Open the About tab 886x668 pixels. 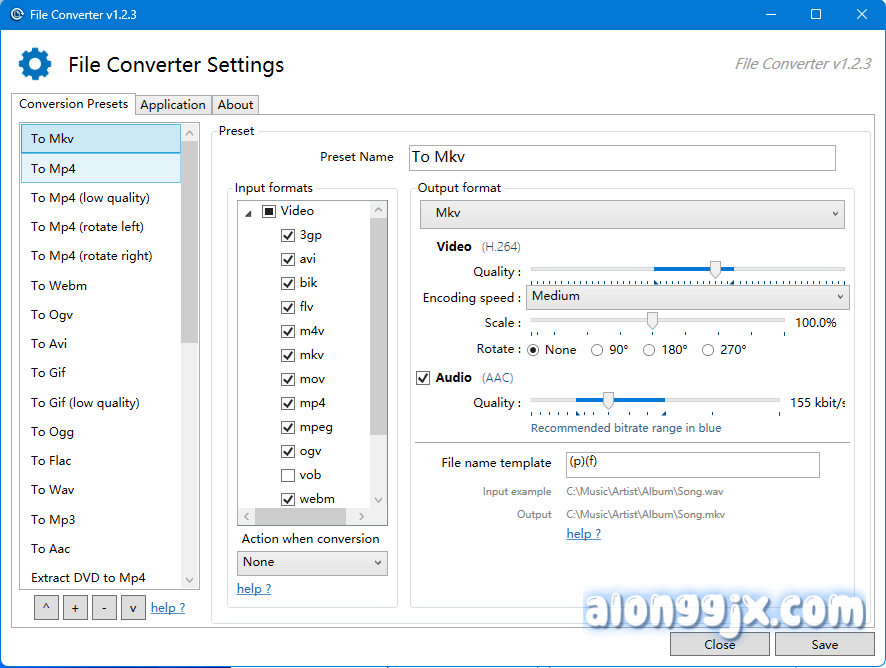click(x=236, y=105)
